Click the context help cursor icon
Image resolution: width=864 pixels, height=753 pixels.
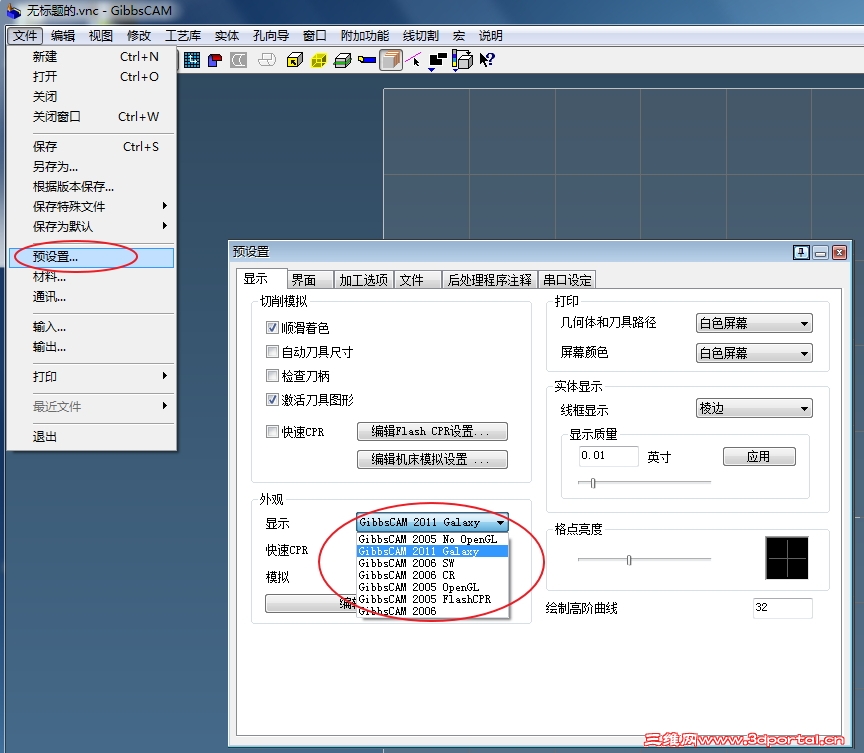coord(487,60)
